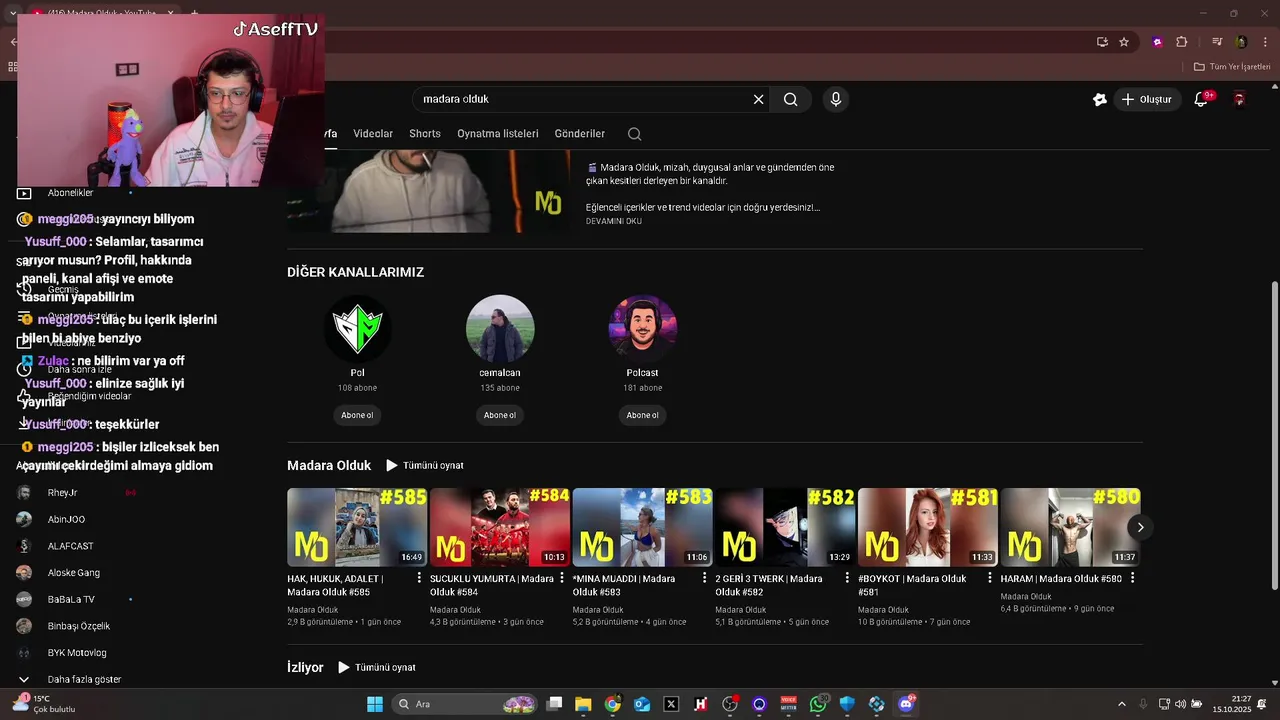The width and height of the screenshot is (1280, 720).
Task: Click the Windows Start button
Action: pos(375,704)
